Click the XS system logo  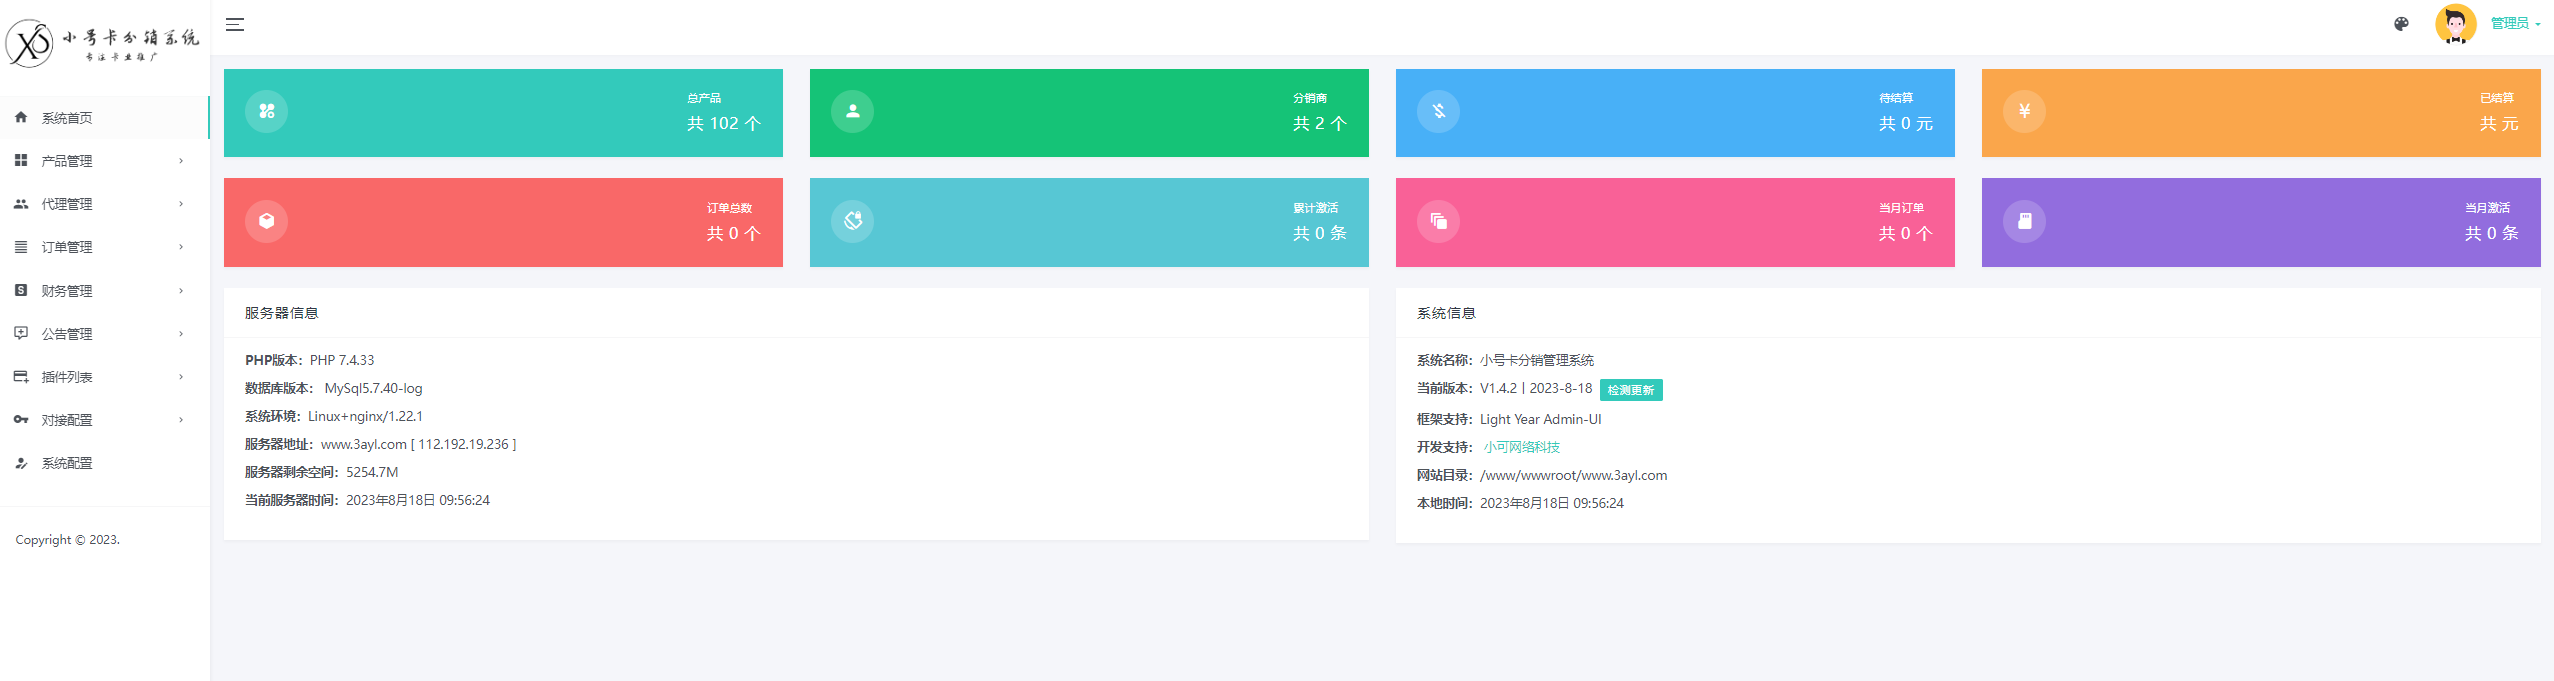click(103, 43)
